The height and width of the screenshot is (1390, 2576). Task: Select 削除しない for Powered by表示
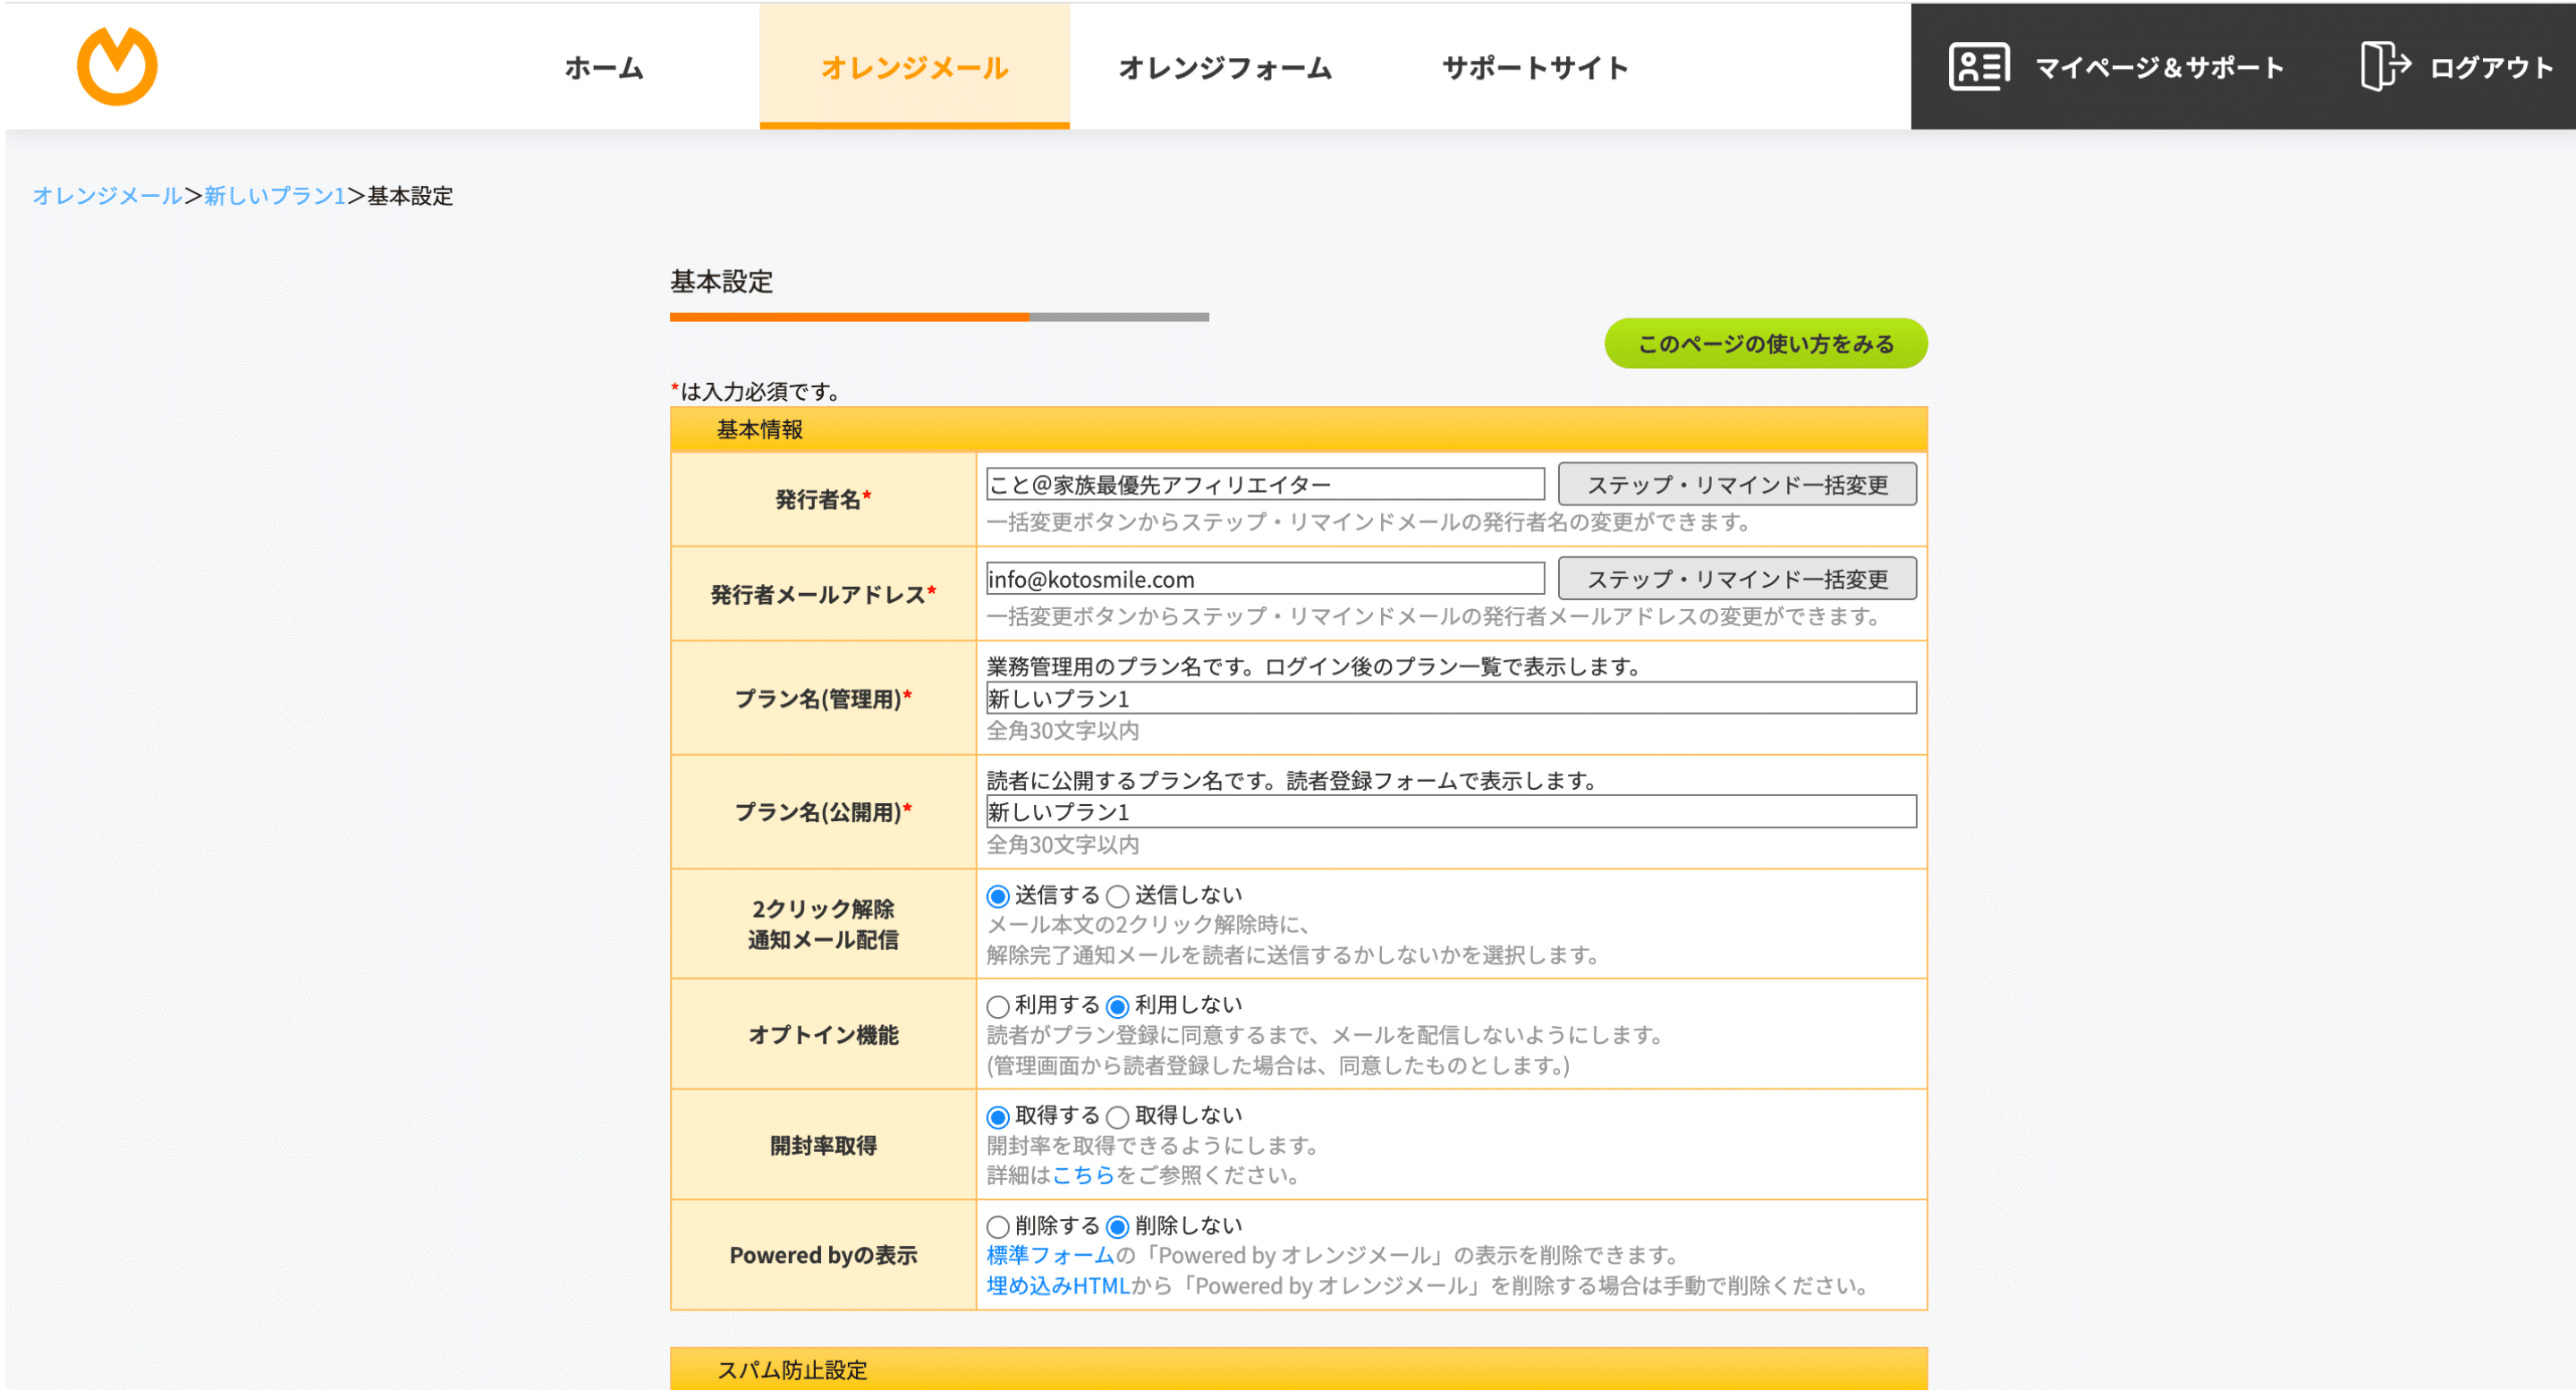[x=1118, y=1226]
